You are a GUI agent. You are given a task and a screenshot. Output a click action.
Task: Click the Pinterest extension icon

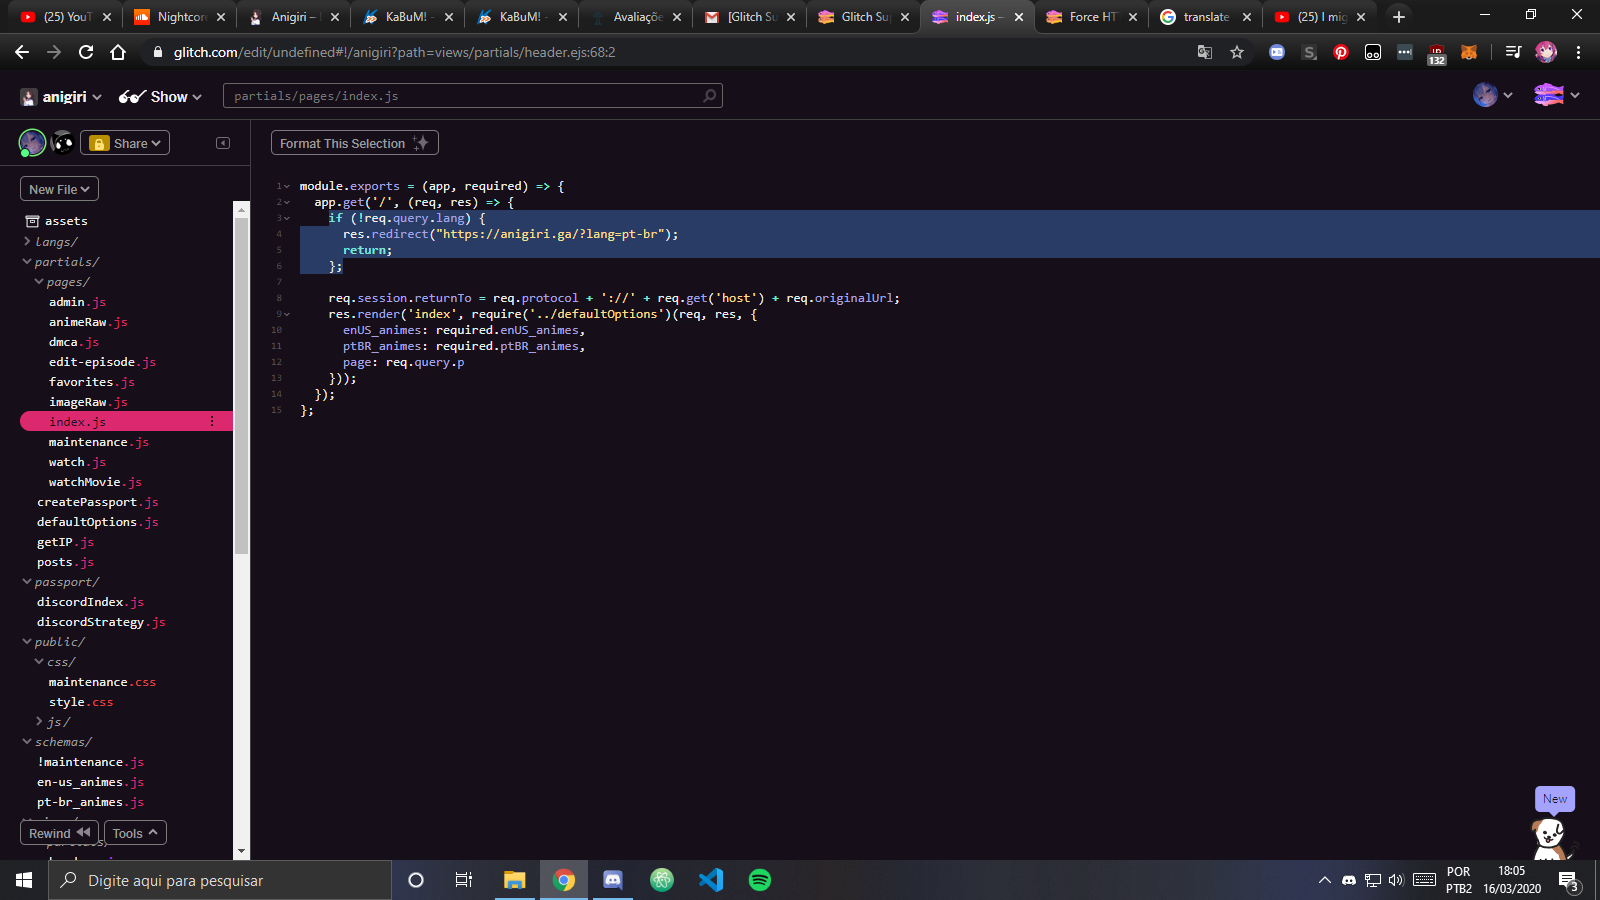click(1341, 52)
